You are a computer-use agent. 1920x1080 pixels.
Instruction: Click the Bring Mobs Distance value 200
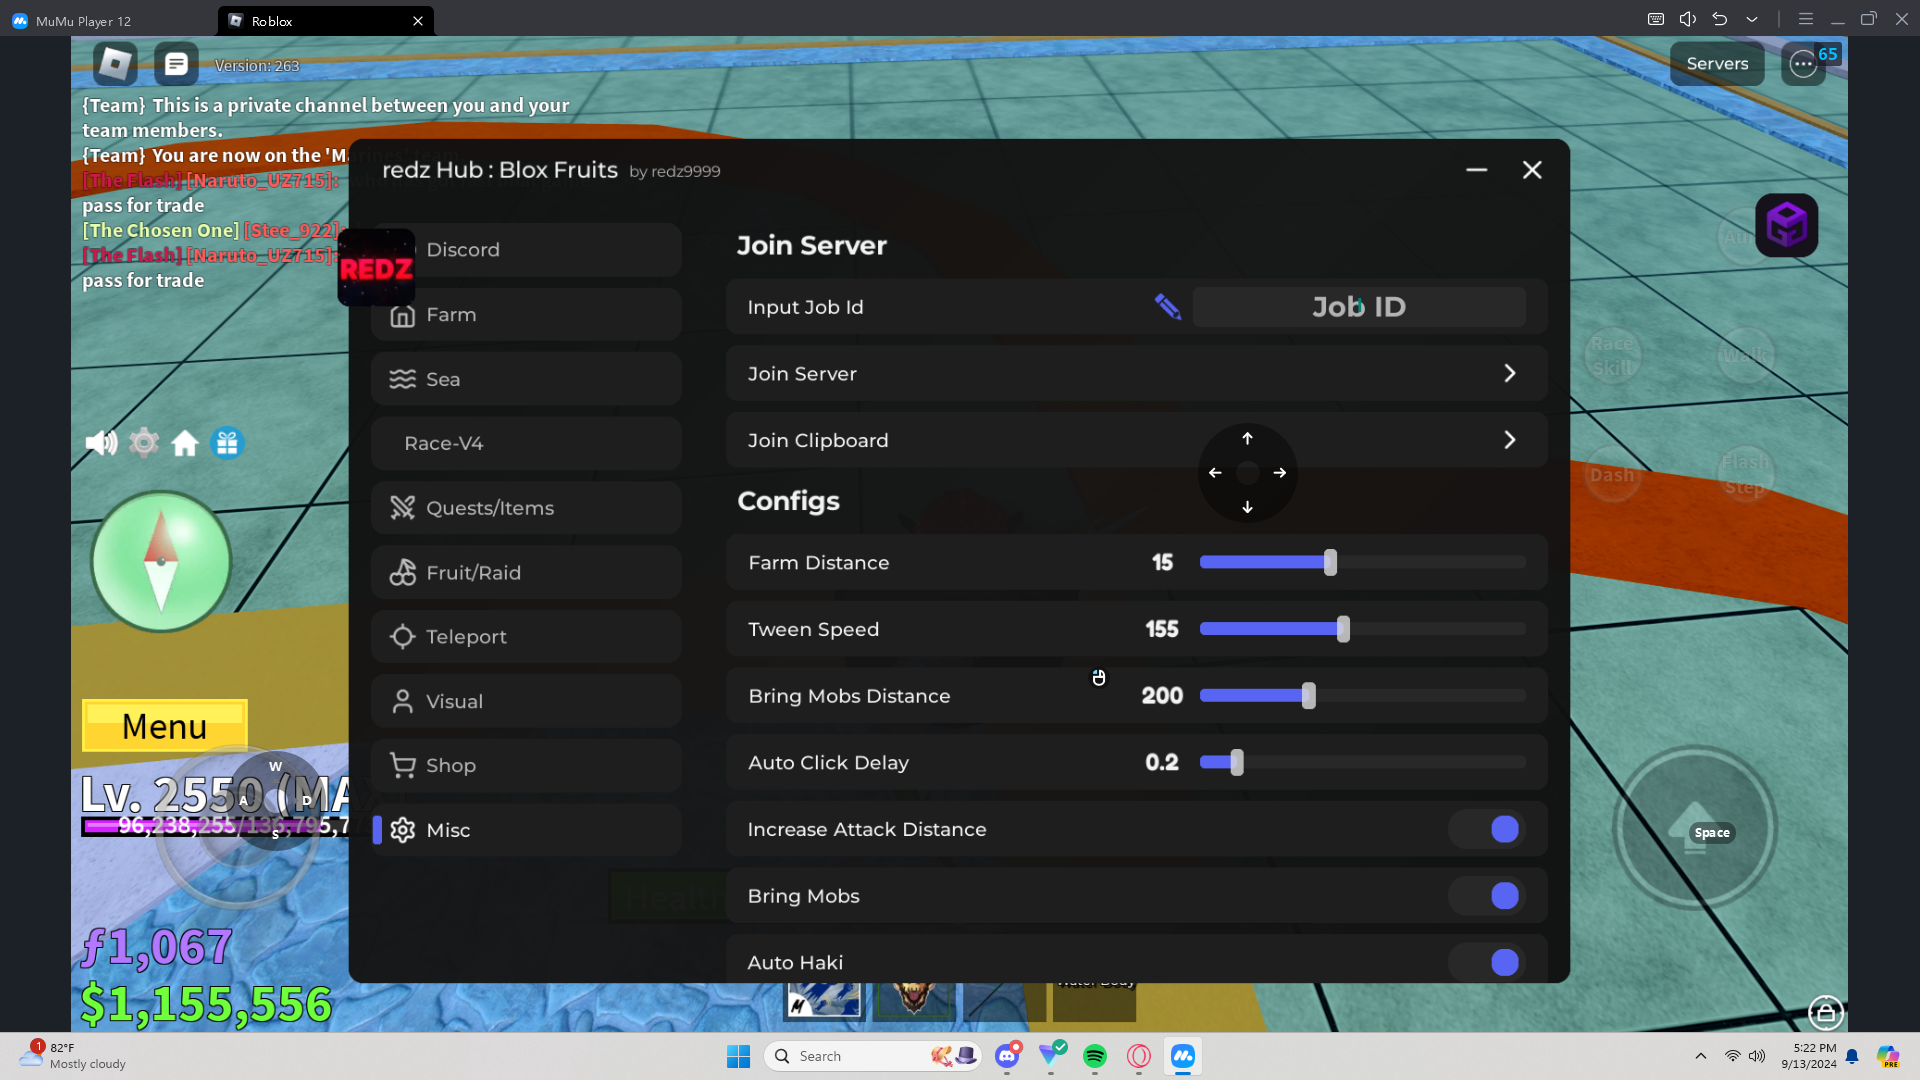point(1162,695)
